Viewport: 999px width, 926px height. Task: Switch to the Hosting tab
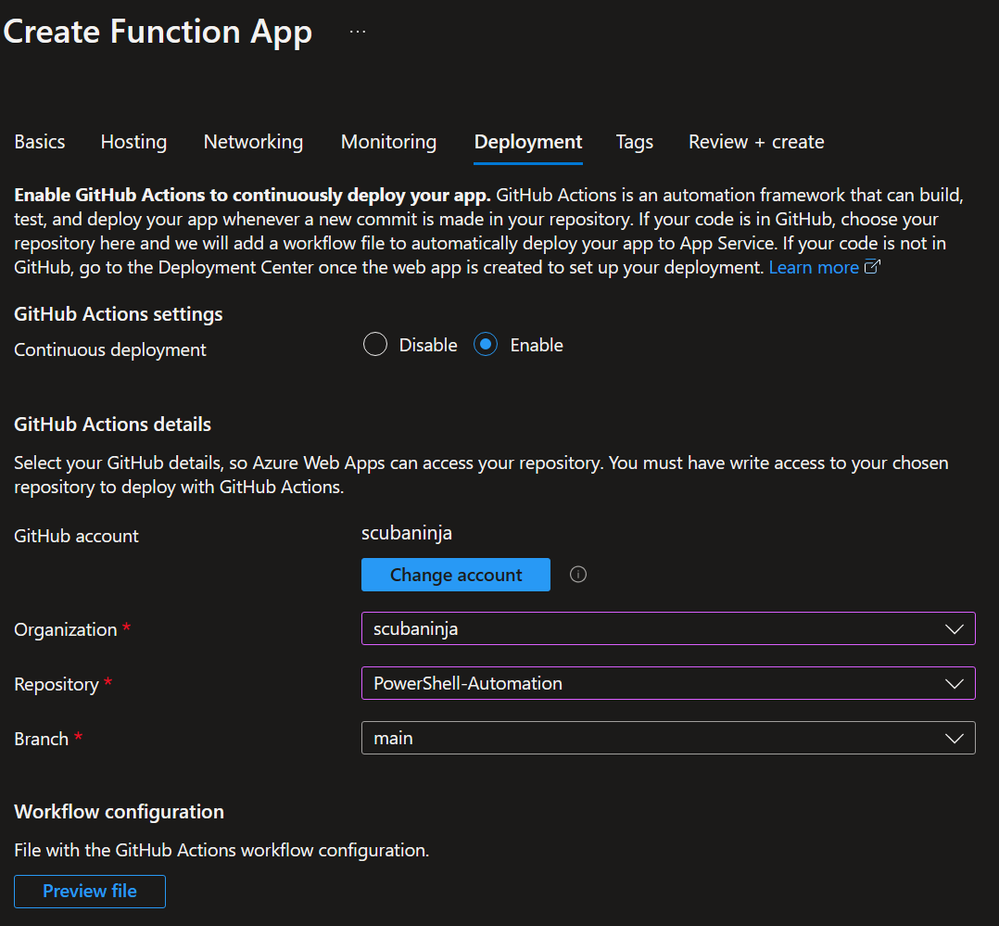[x=134, y=141]
